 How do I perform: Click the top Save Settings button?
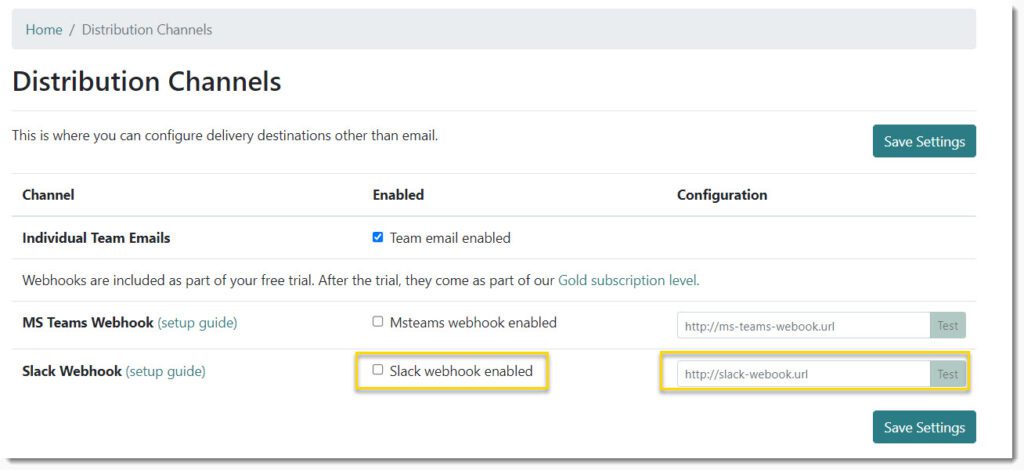coord(924,141)
